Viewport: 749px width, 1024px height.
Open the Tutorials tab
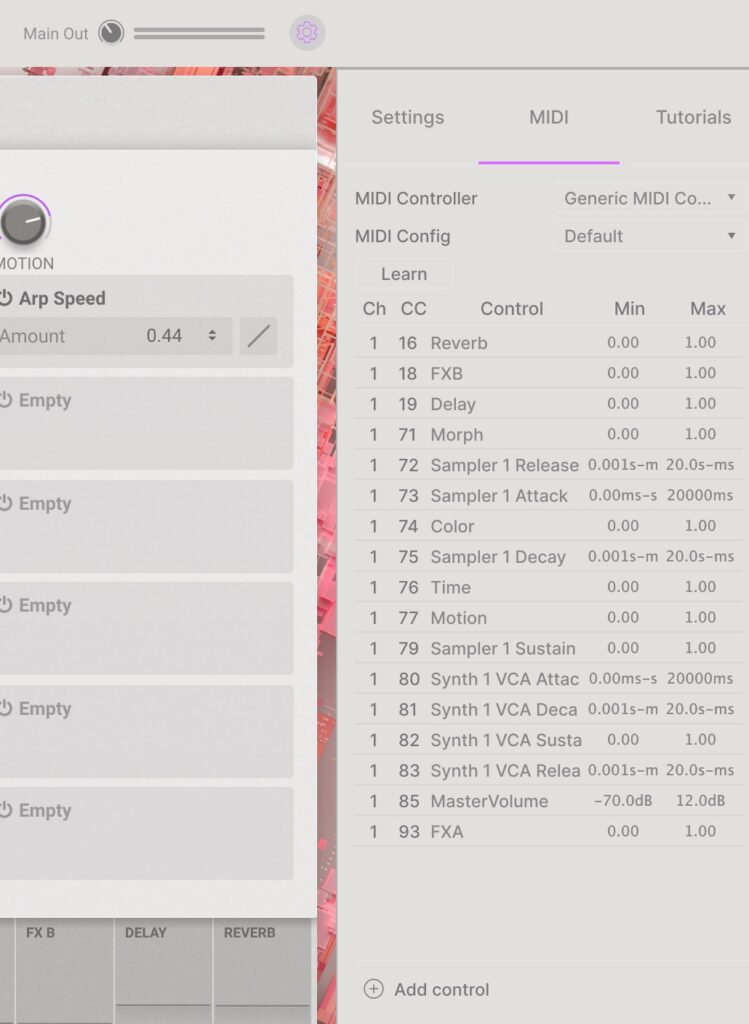pos(693,117)
